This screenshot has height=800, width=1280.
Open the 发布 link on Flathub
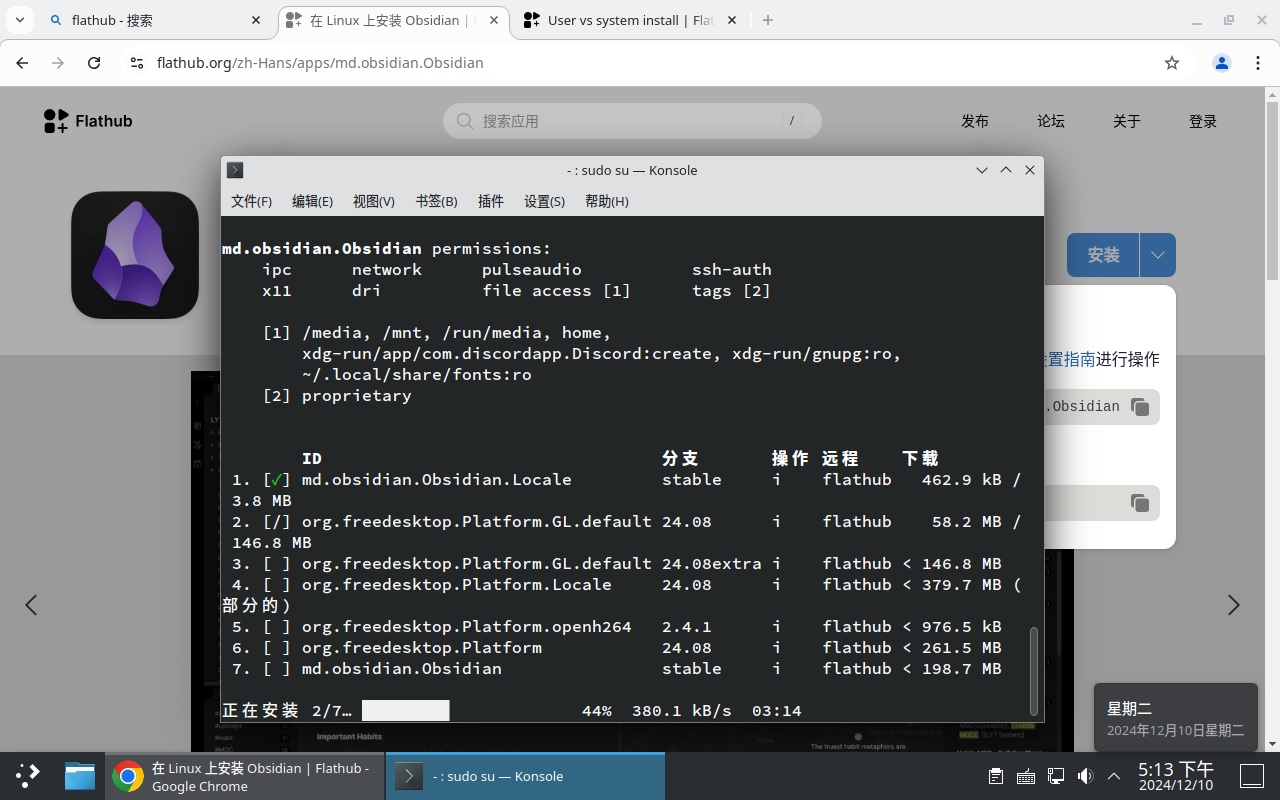tap(975, 121)
